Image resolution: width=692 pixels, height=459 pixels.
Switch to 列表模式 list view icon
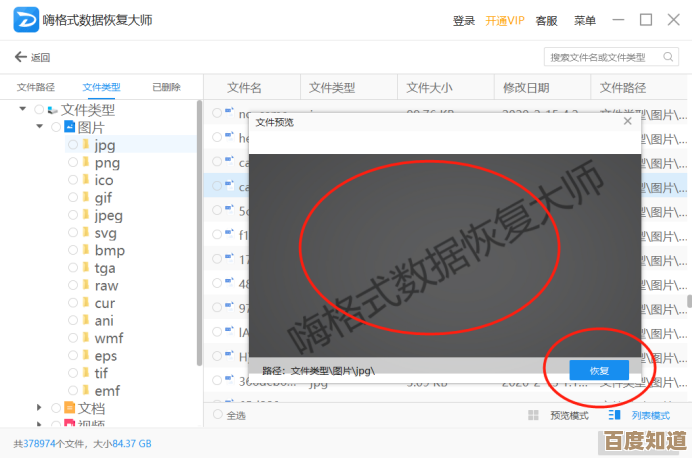click(x=614, y=415)
